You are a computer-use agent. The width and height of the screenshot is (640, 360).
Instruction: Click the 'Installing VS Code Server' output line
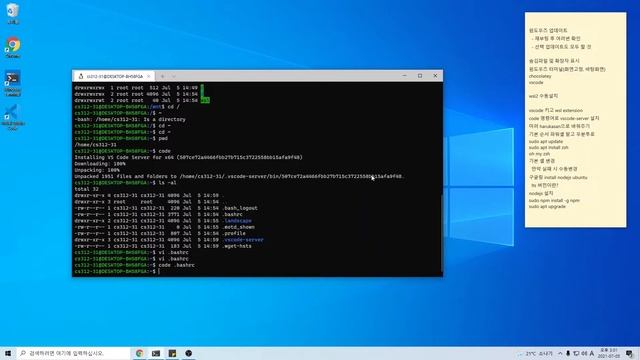click(x=188, y=158)
